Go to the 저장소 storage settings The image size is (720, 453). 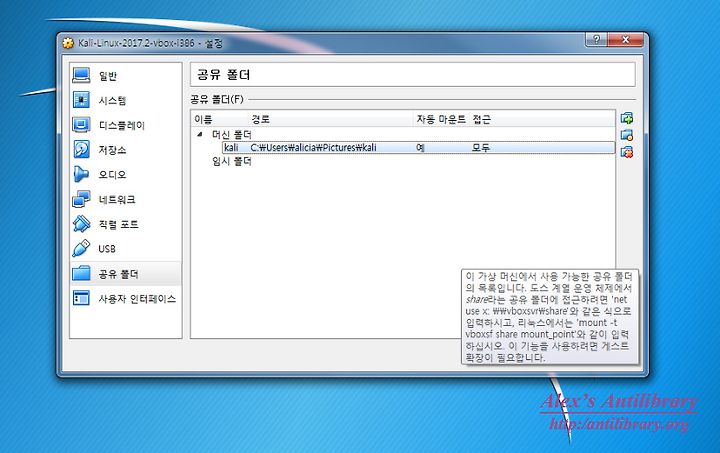125,150
